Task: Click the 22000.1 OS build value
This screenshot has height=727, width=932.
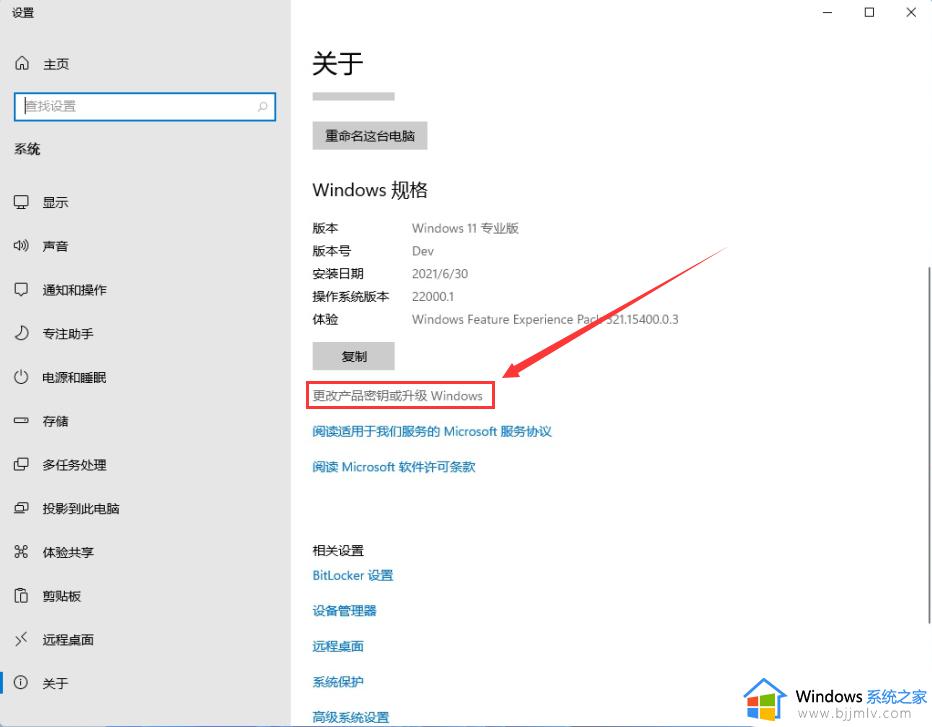Action: [x=433, y=297]
